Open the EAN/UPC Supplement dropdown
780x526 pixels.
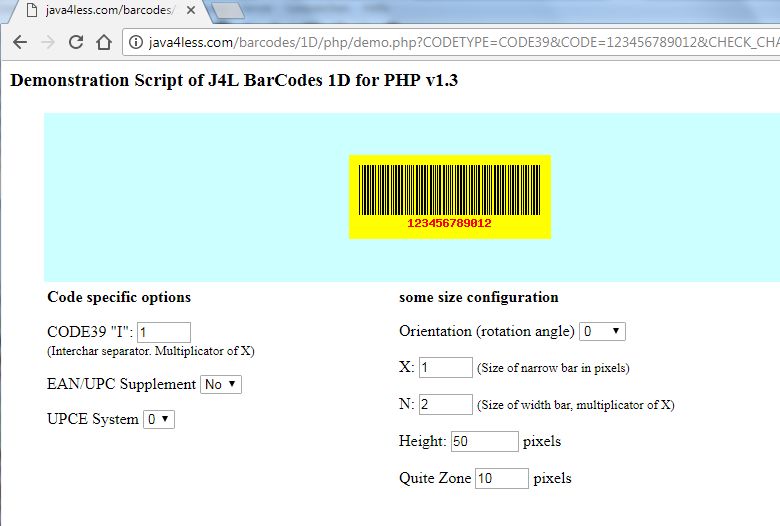221,384
